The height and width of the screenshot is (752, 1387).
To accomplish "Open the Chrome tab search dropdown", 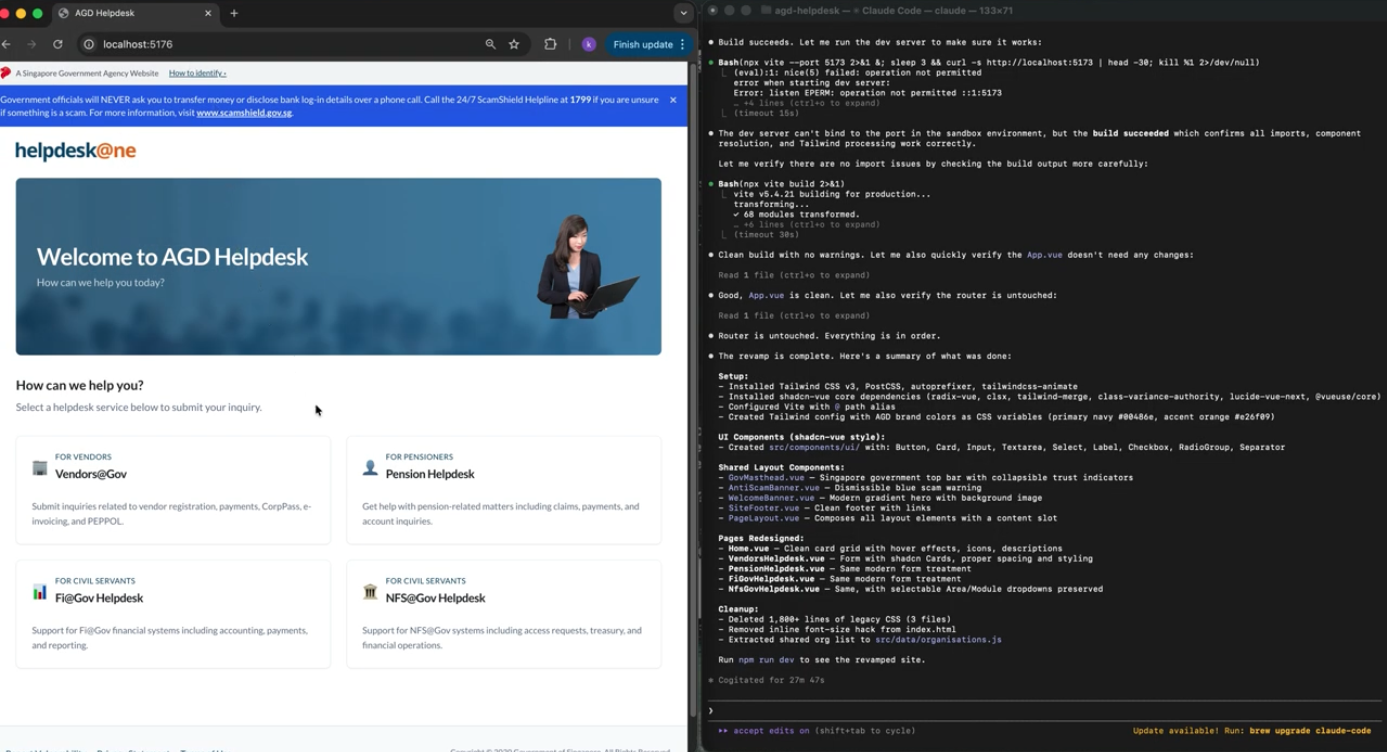I will 683,13.
